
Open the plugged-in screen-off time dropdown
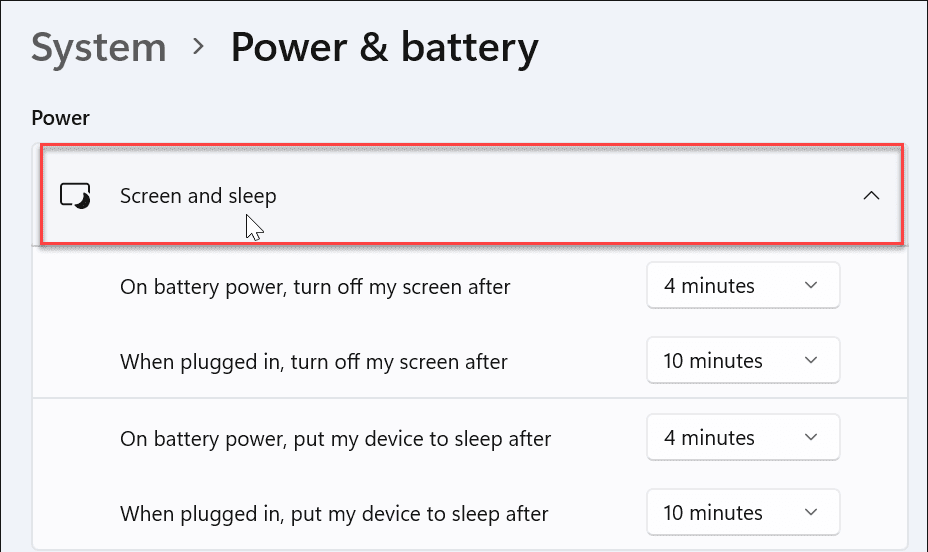(742, 361)
